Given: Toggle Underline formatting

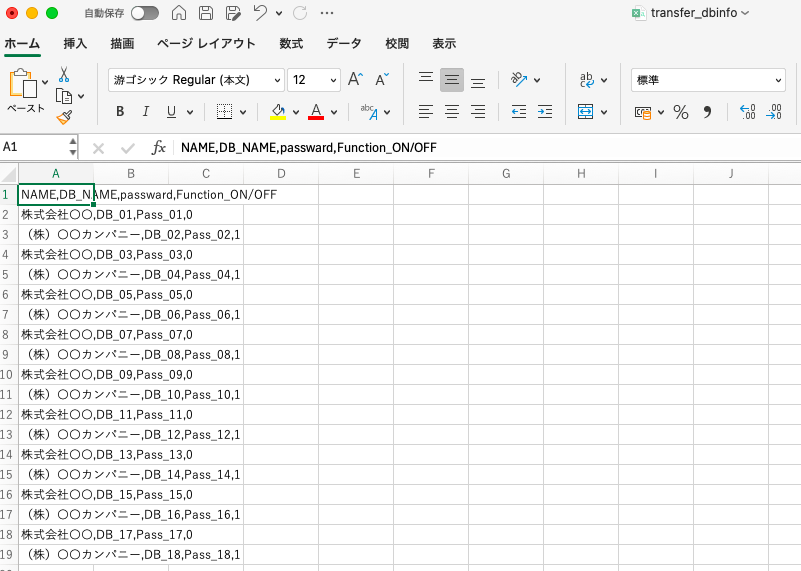Looking at the screenshot, I should pos(171,111).
